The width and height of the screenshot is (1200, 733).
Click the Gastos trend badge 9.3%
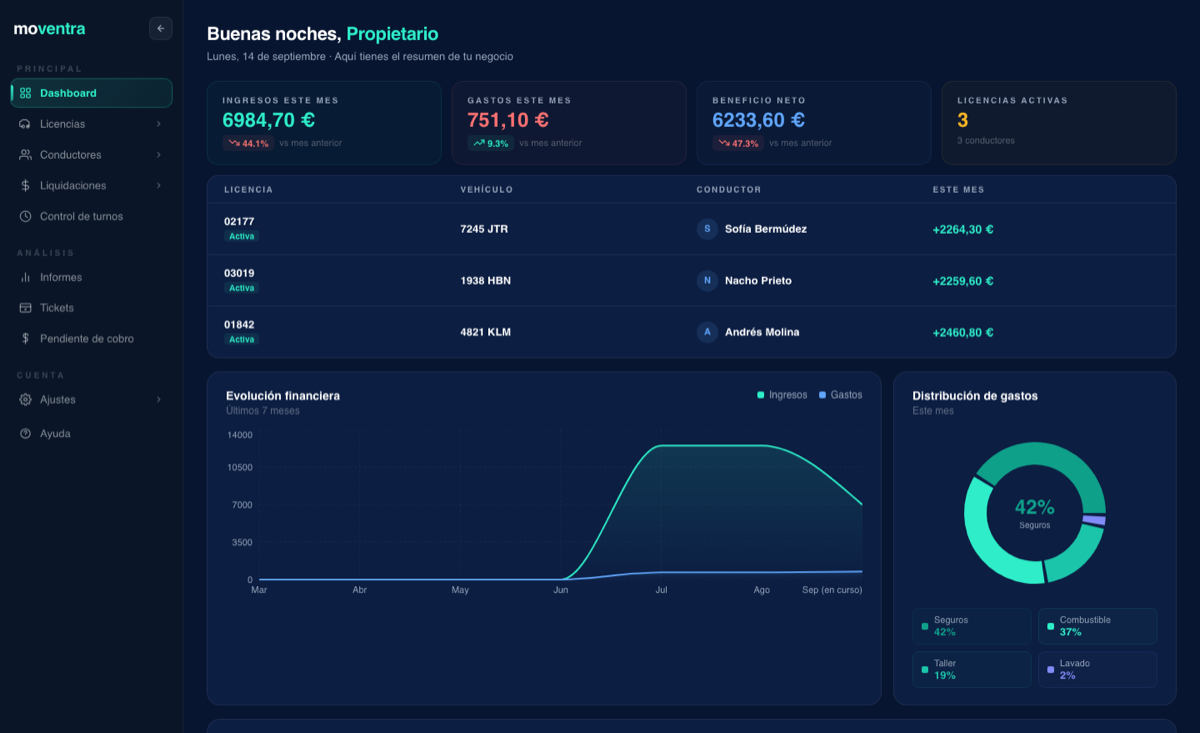coord(490,143)
